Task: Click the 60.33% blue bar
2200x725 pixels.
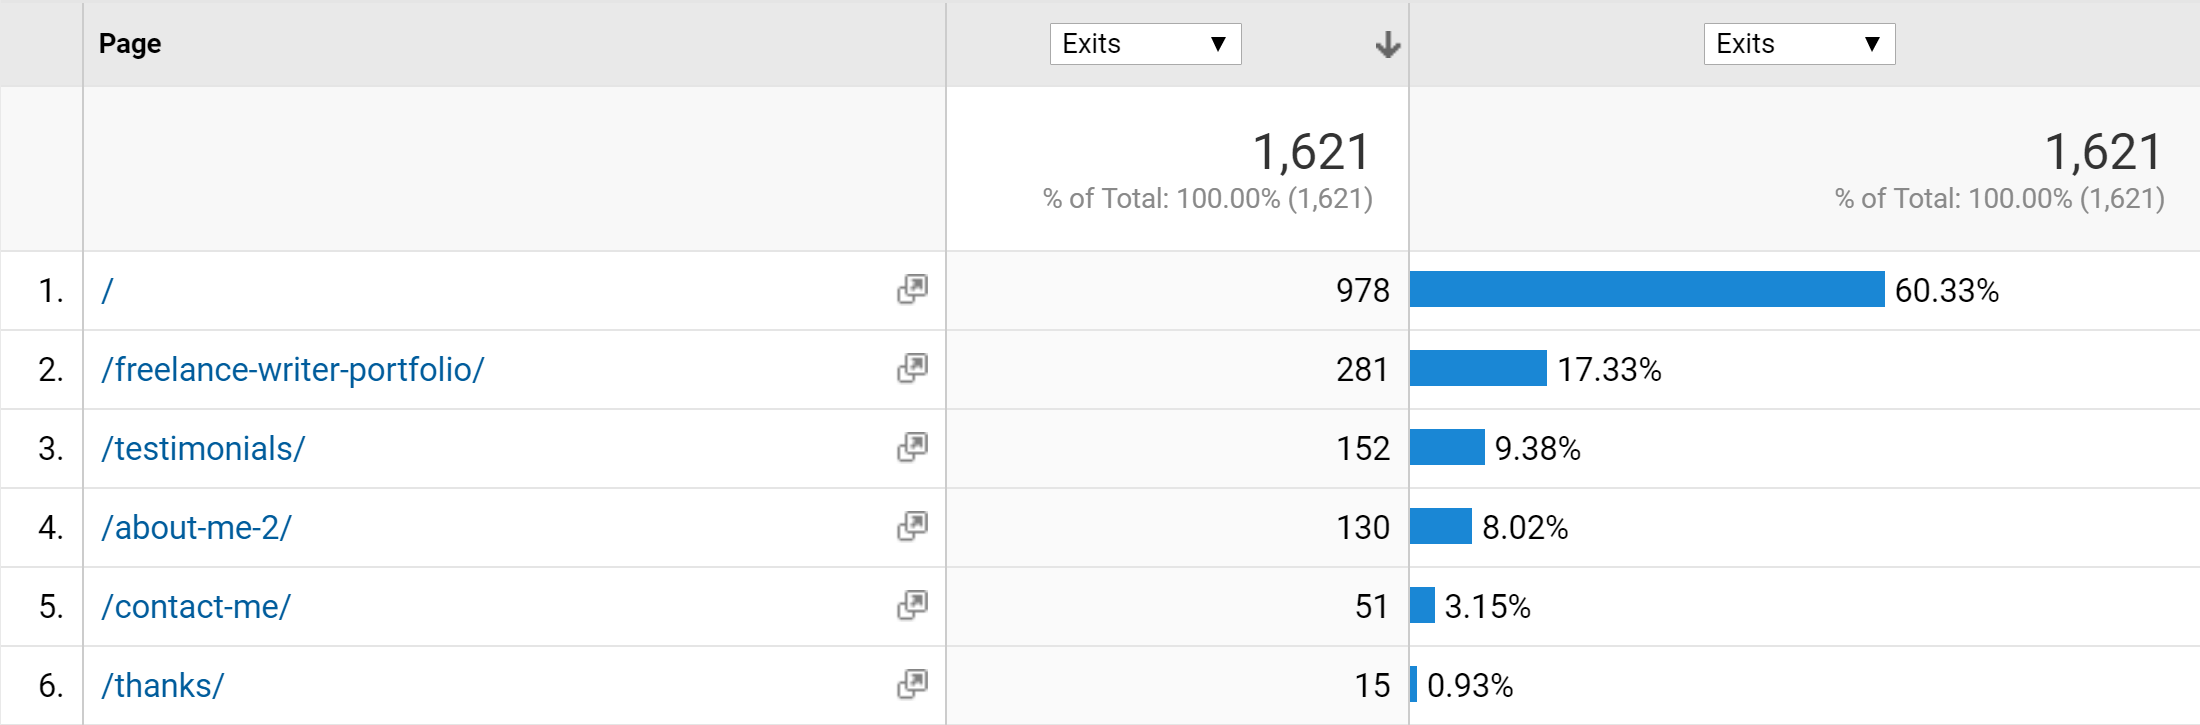Action: [1647, 289]
